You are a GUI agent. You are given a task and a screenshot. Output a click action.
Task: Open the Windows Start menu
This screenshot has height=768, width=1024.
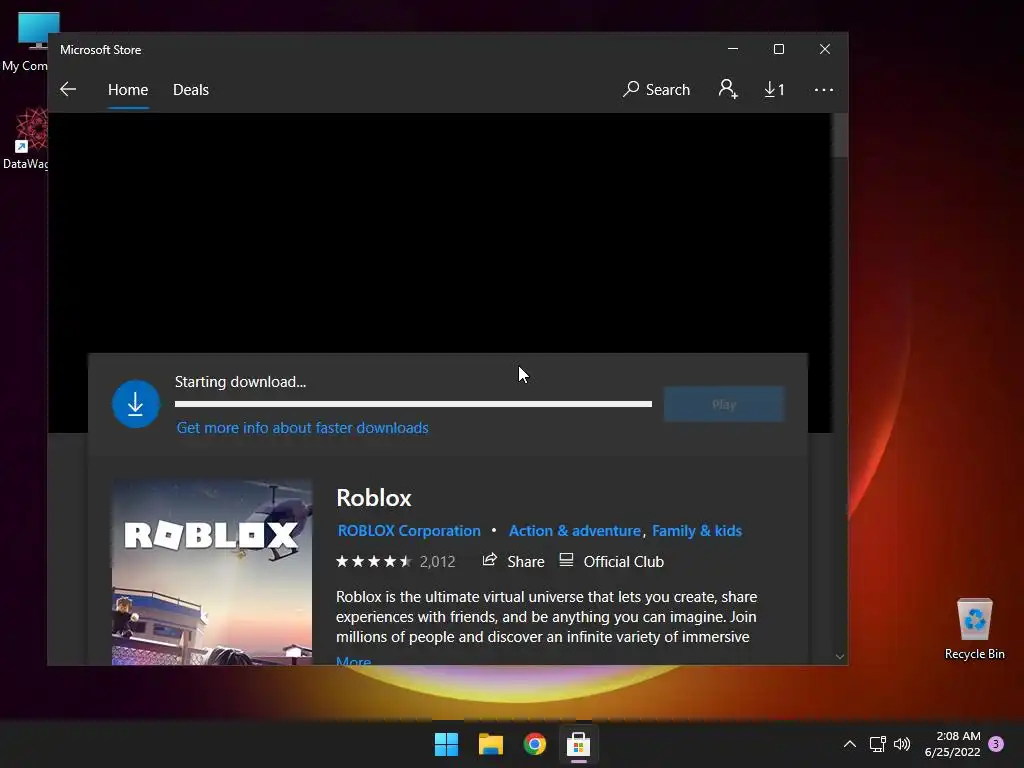447,744
